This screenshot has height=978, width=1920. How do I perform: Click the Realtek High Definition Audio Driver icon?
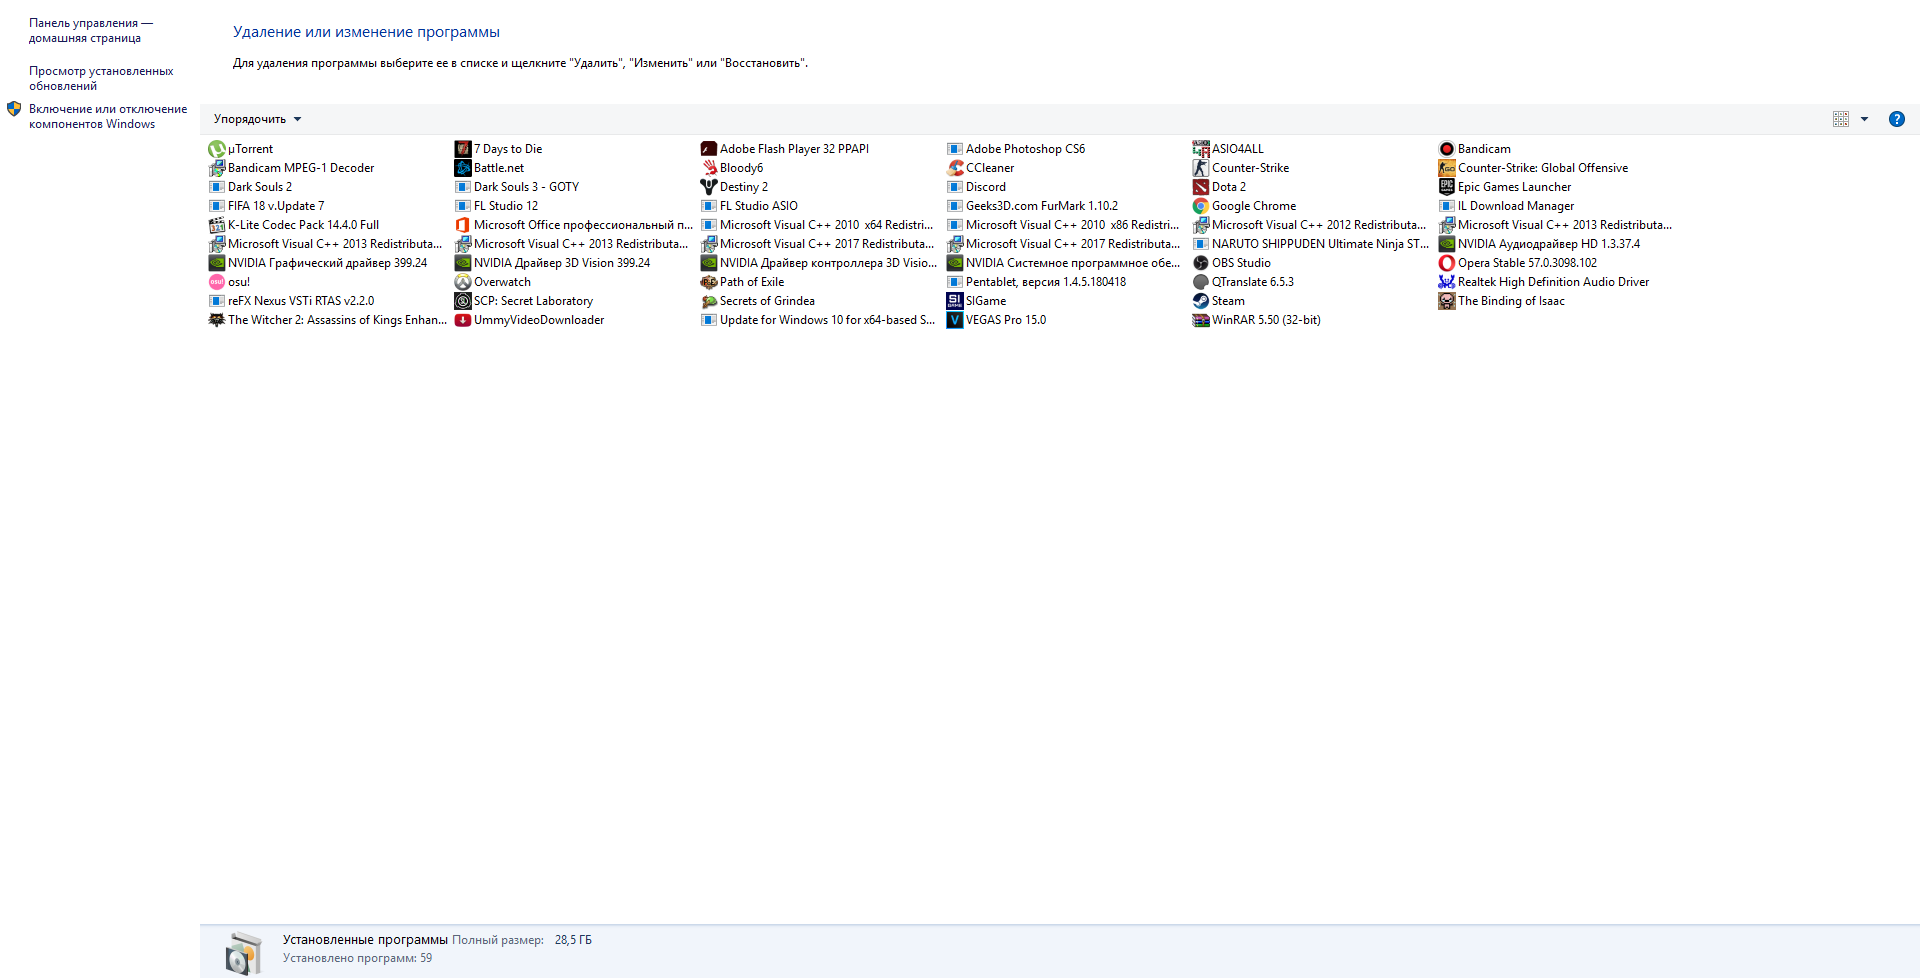[x=1446, y=282]
